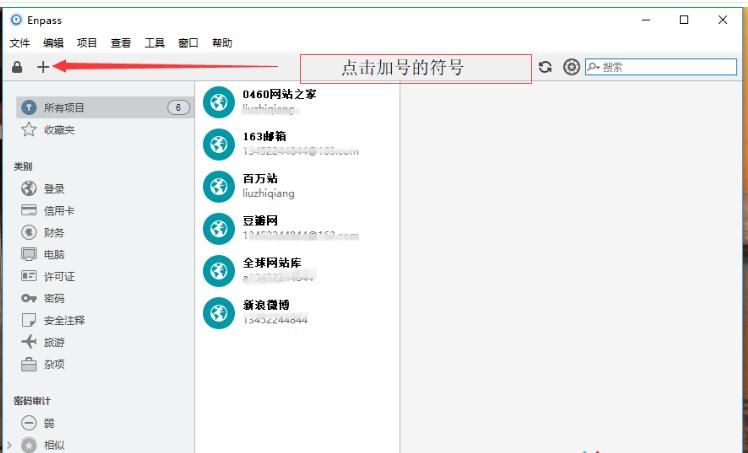Screen dimensions: 748x453
Task: Click the globe icon of 豆瓣网
Action: 218,229
